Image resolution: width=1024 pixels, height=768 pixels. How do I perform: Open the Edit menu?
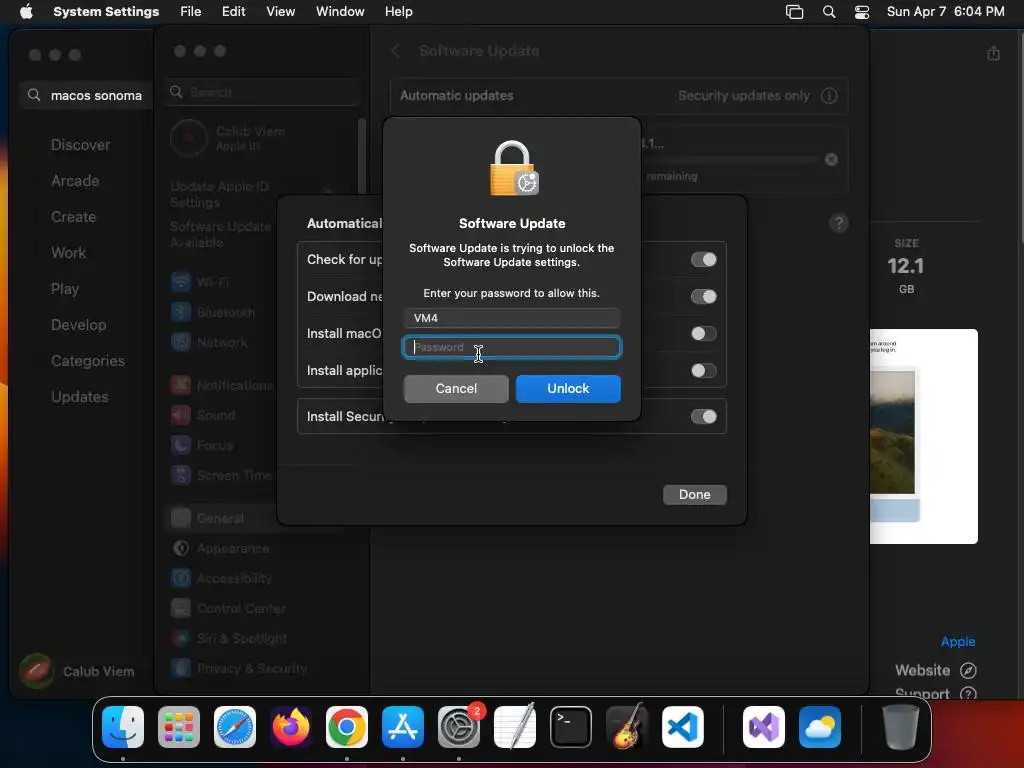[233, 12]
